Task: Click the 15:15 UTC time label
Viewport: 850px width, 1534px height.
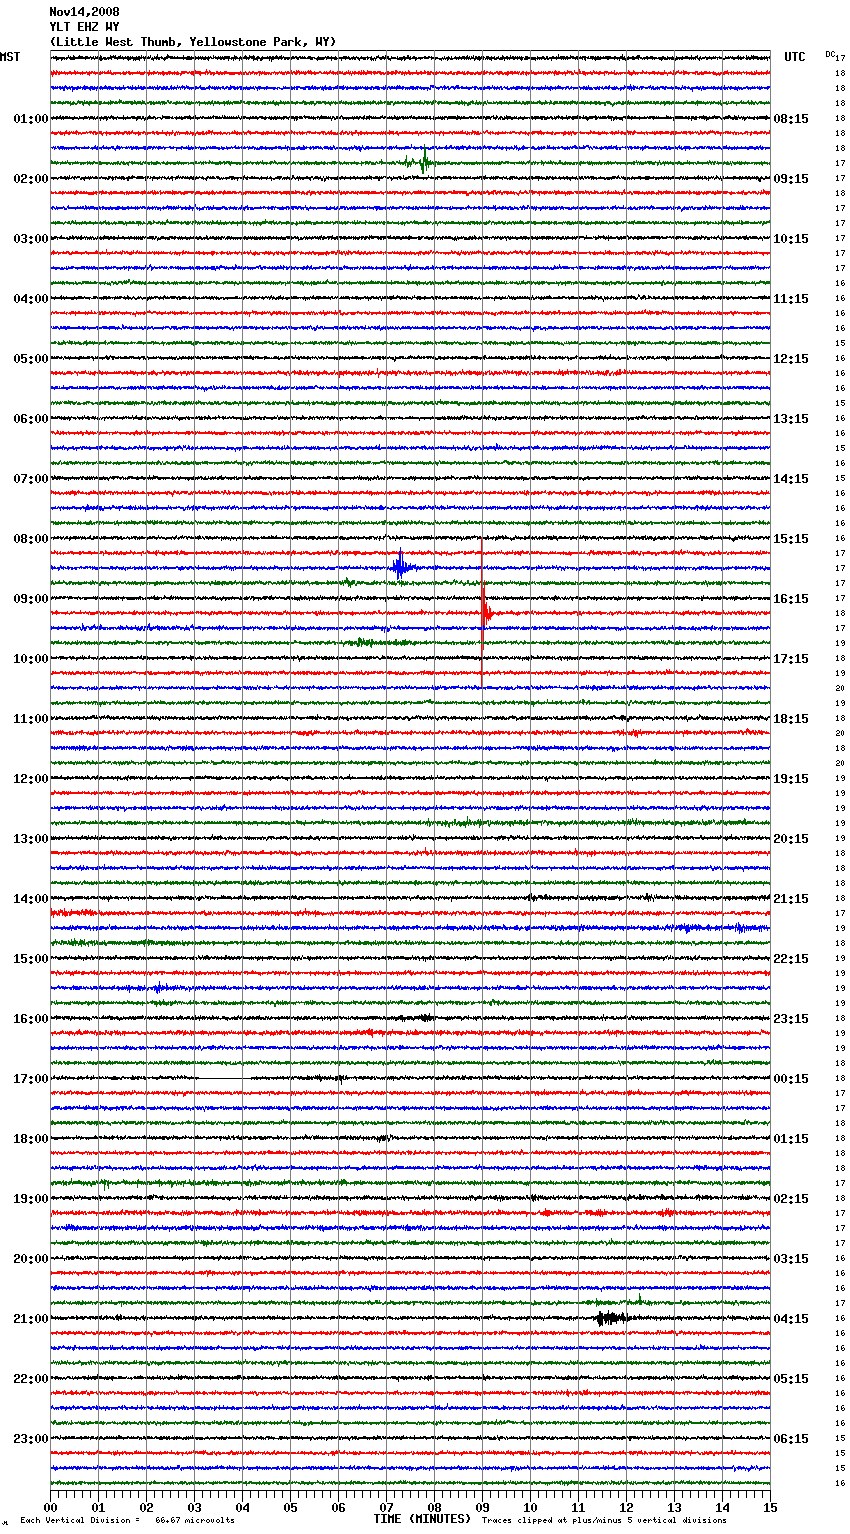Action: coord(791,539)
